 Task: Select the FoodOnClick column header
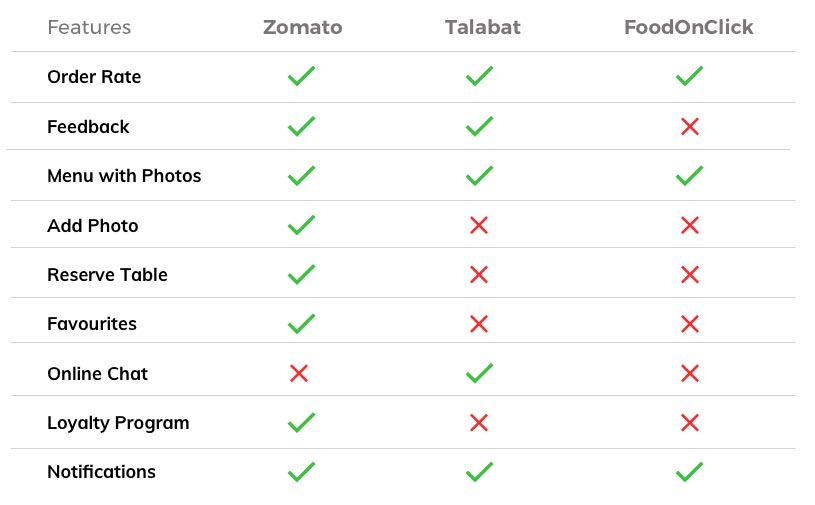pos(688,27)
